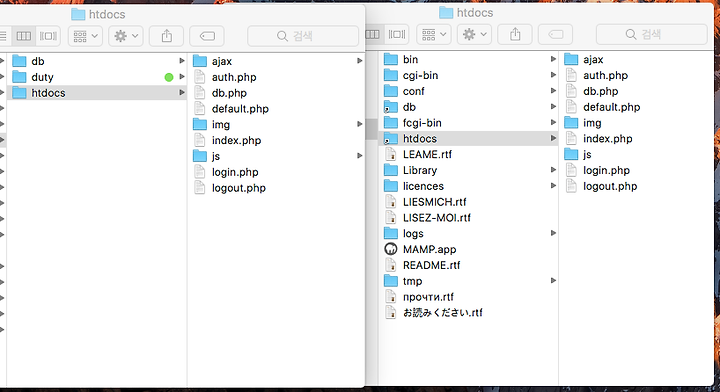Select licences folder in right window
The image size is (720, 392).
(x=468, y=186)
